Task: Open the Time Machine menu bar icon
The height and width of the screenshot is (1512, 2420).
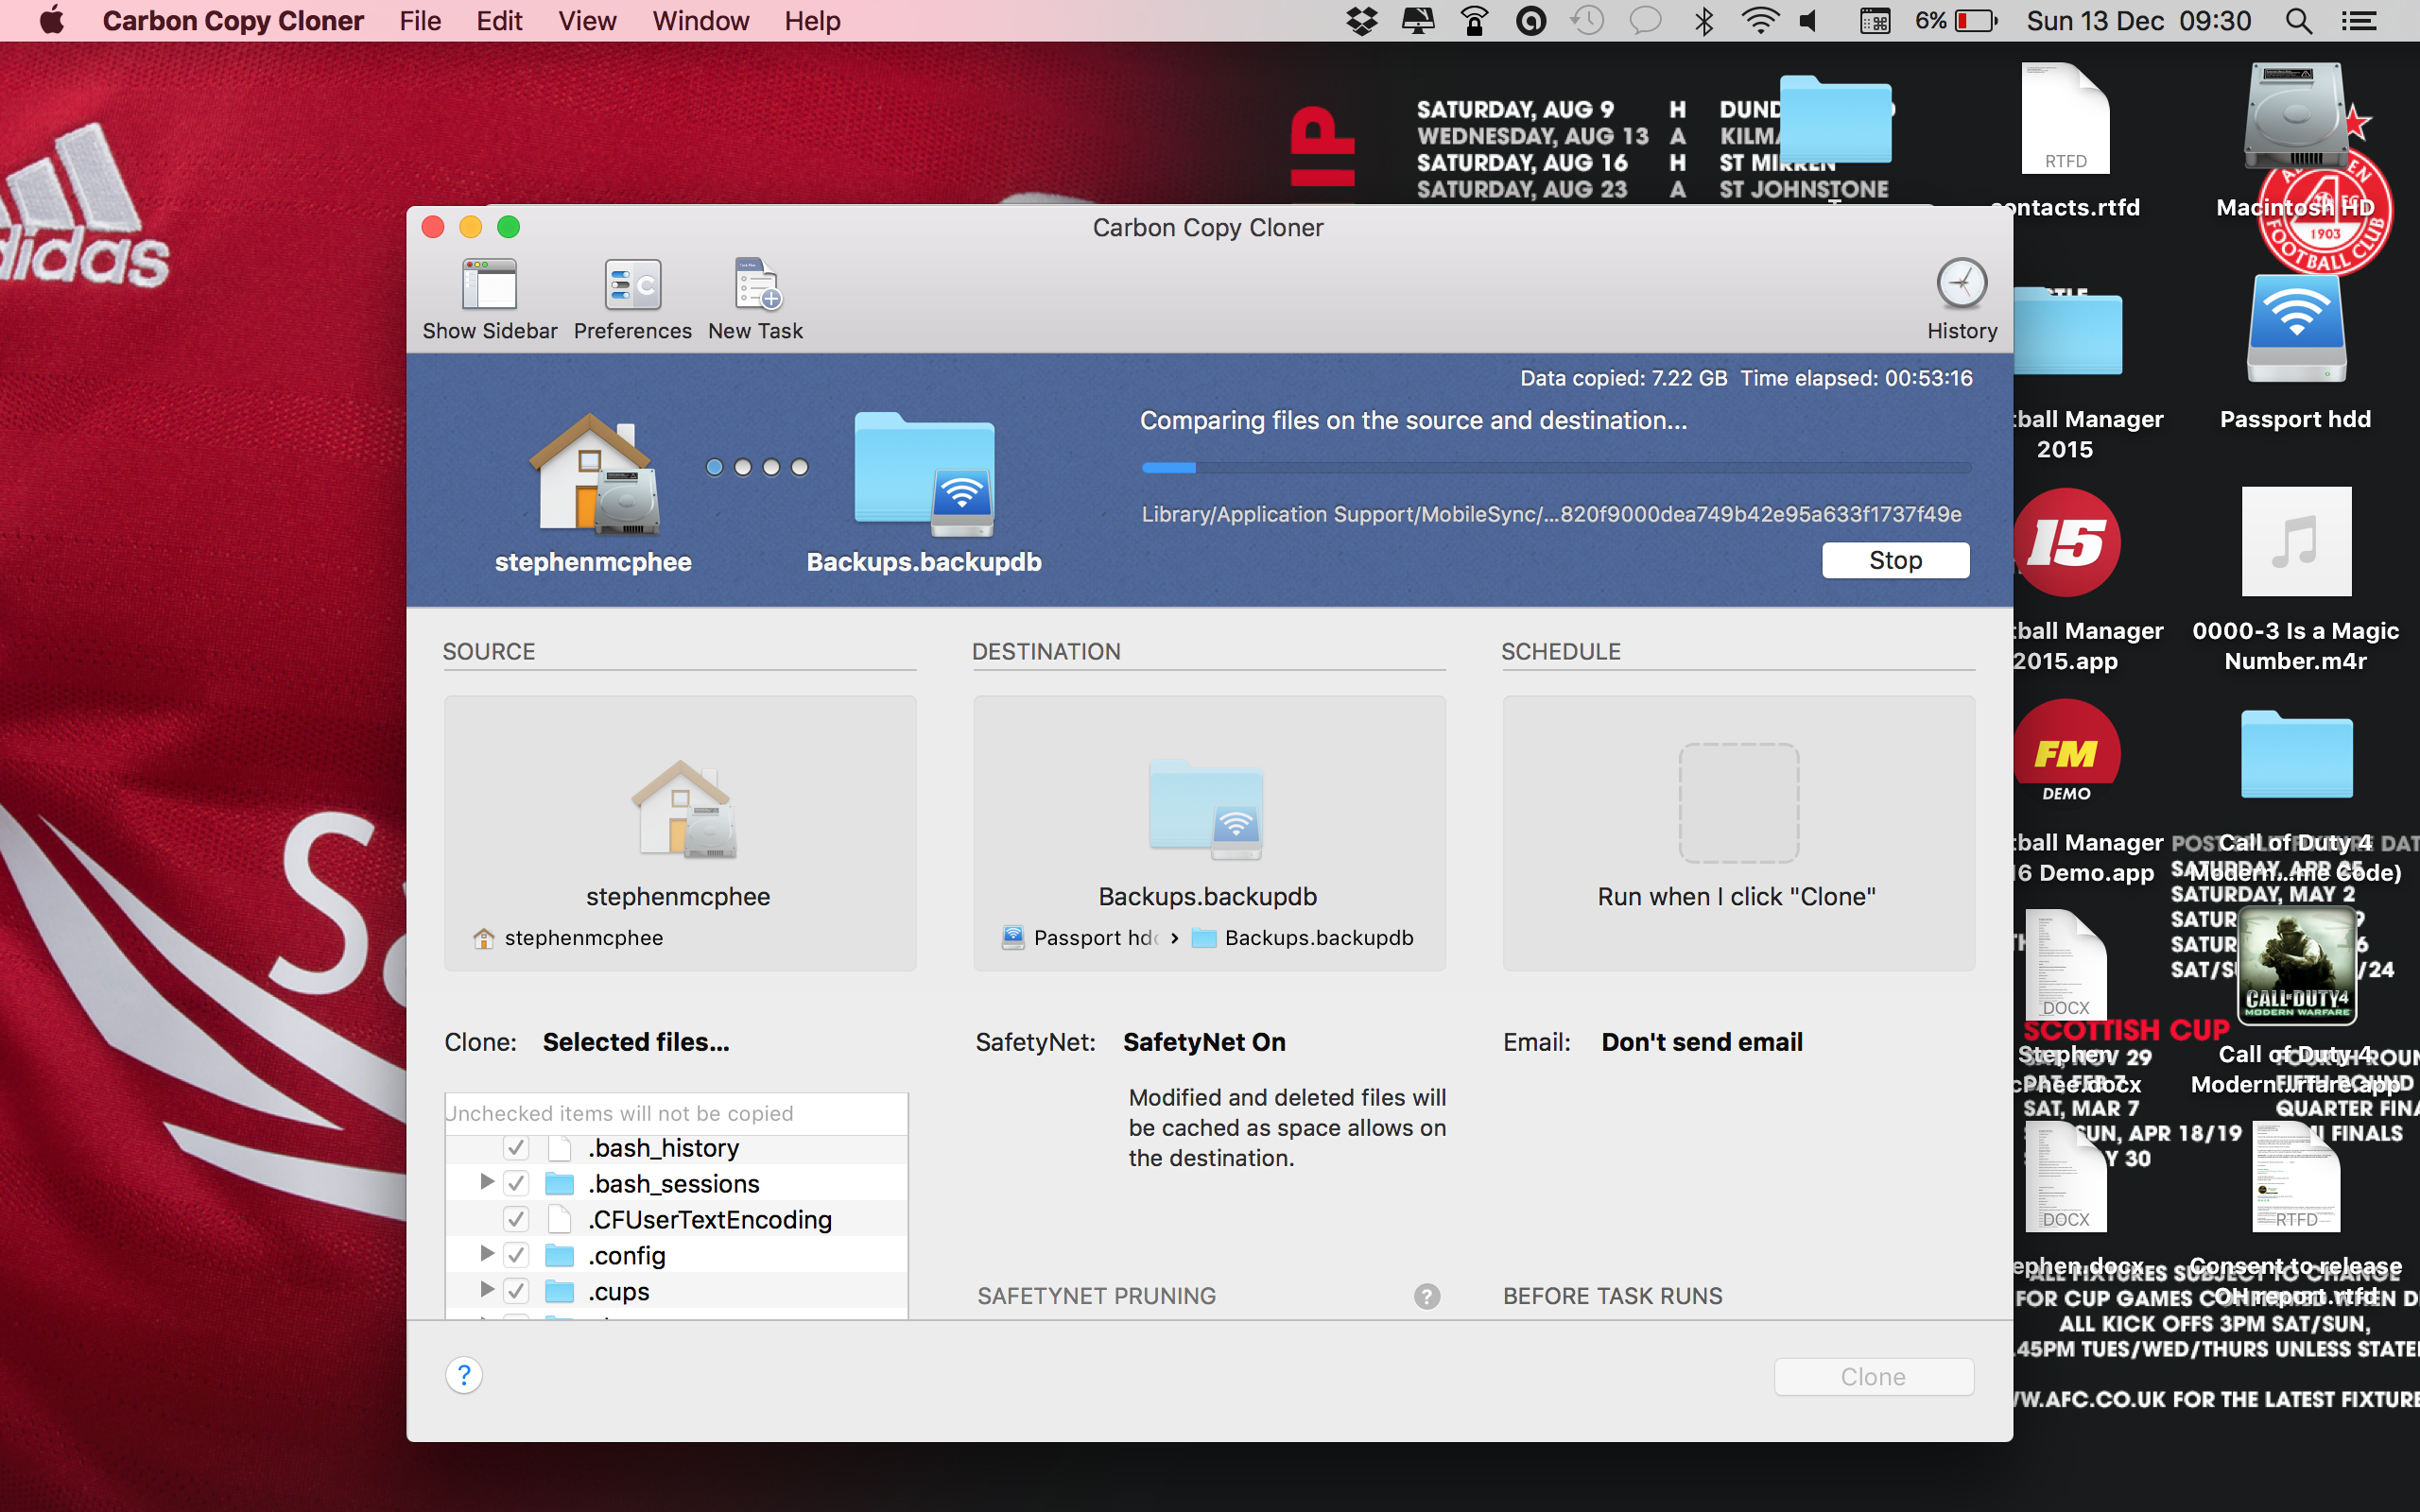Action: click(x=1587, y=21)
